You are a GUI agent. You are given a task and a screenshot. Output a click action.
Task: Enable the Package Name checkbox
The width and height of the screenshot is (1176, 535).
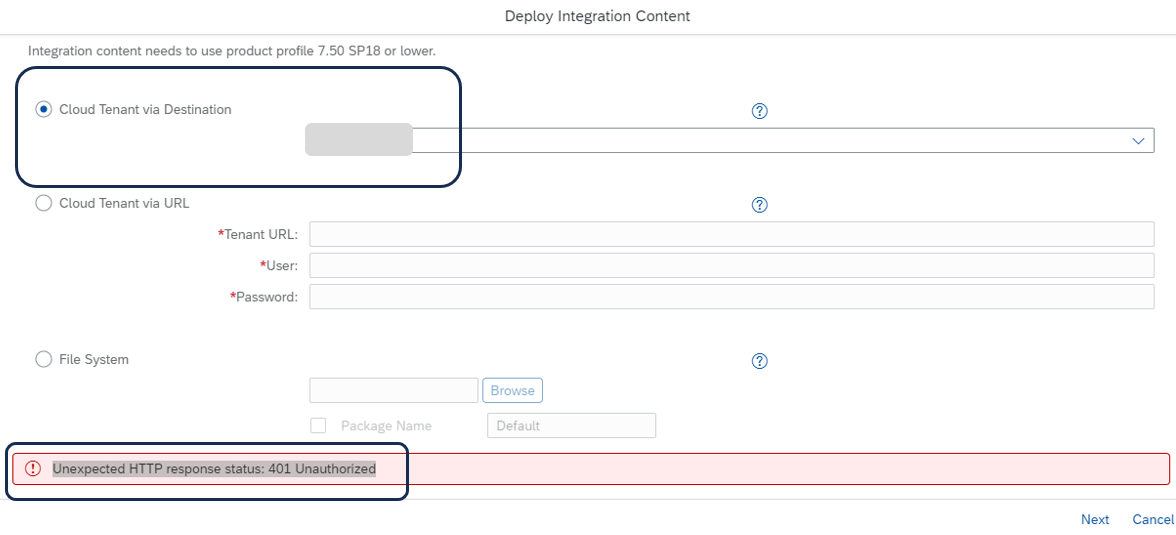(318, 425)
